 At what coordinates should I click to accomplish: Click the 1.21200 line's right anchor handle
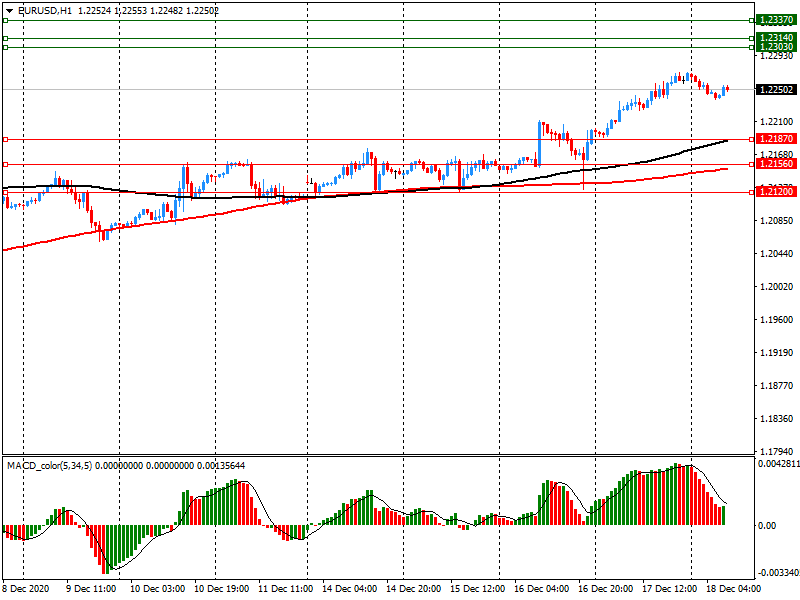(751, 192)
